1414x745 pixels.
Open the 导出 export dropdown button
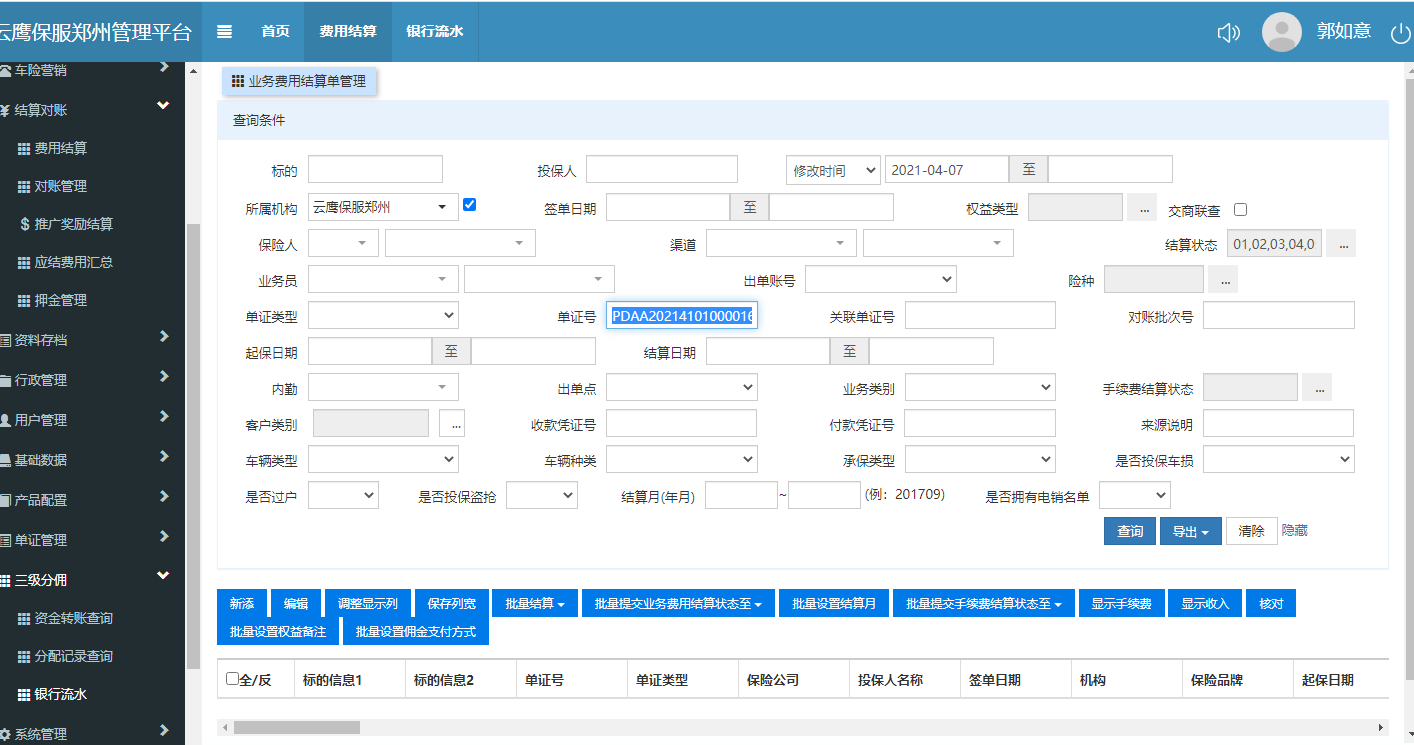tap(1190, 531)
